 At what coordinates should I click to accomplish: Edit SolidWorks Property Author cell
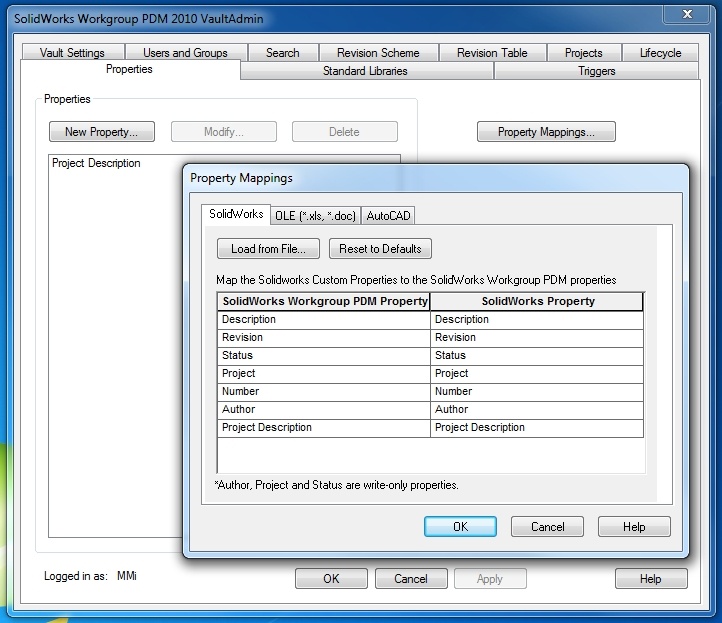(537, 409)
